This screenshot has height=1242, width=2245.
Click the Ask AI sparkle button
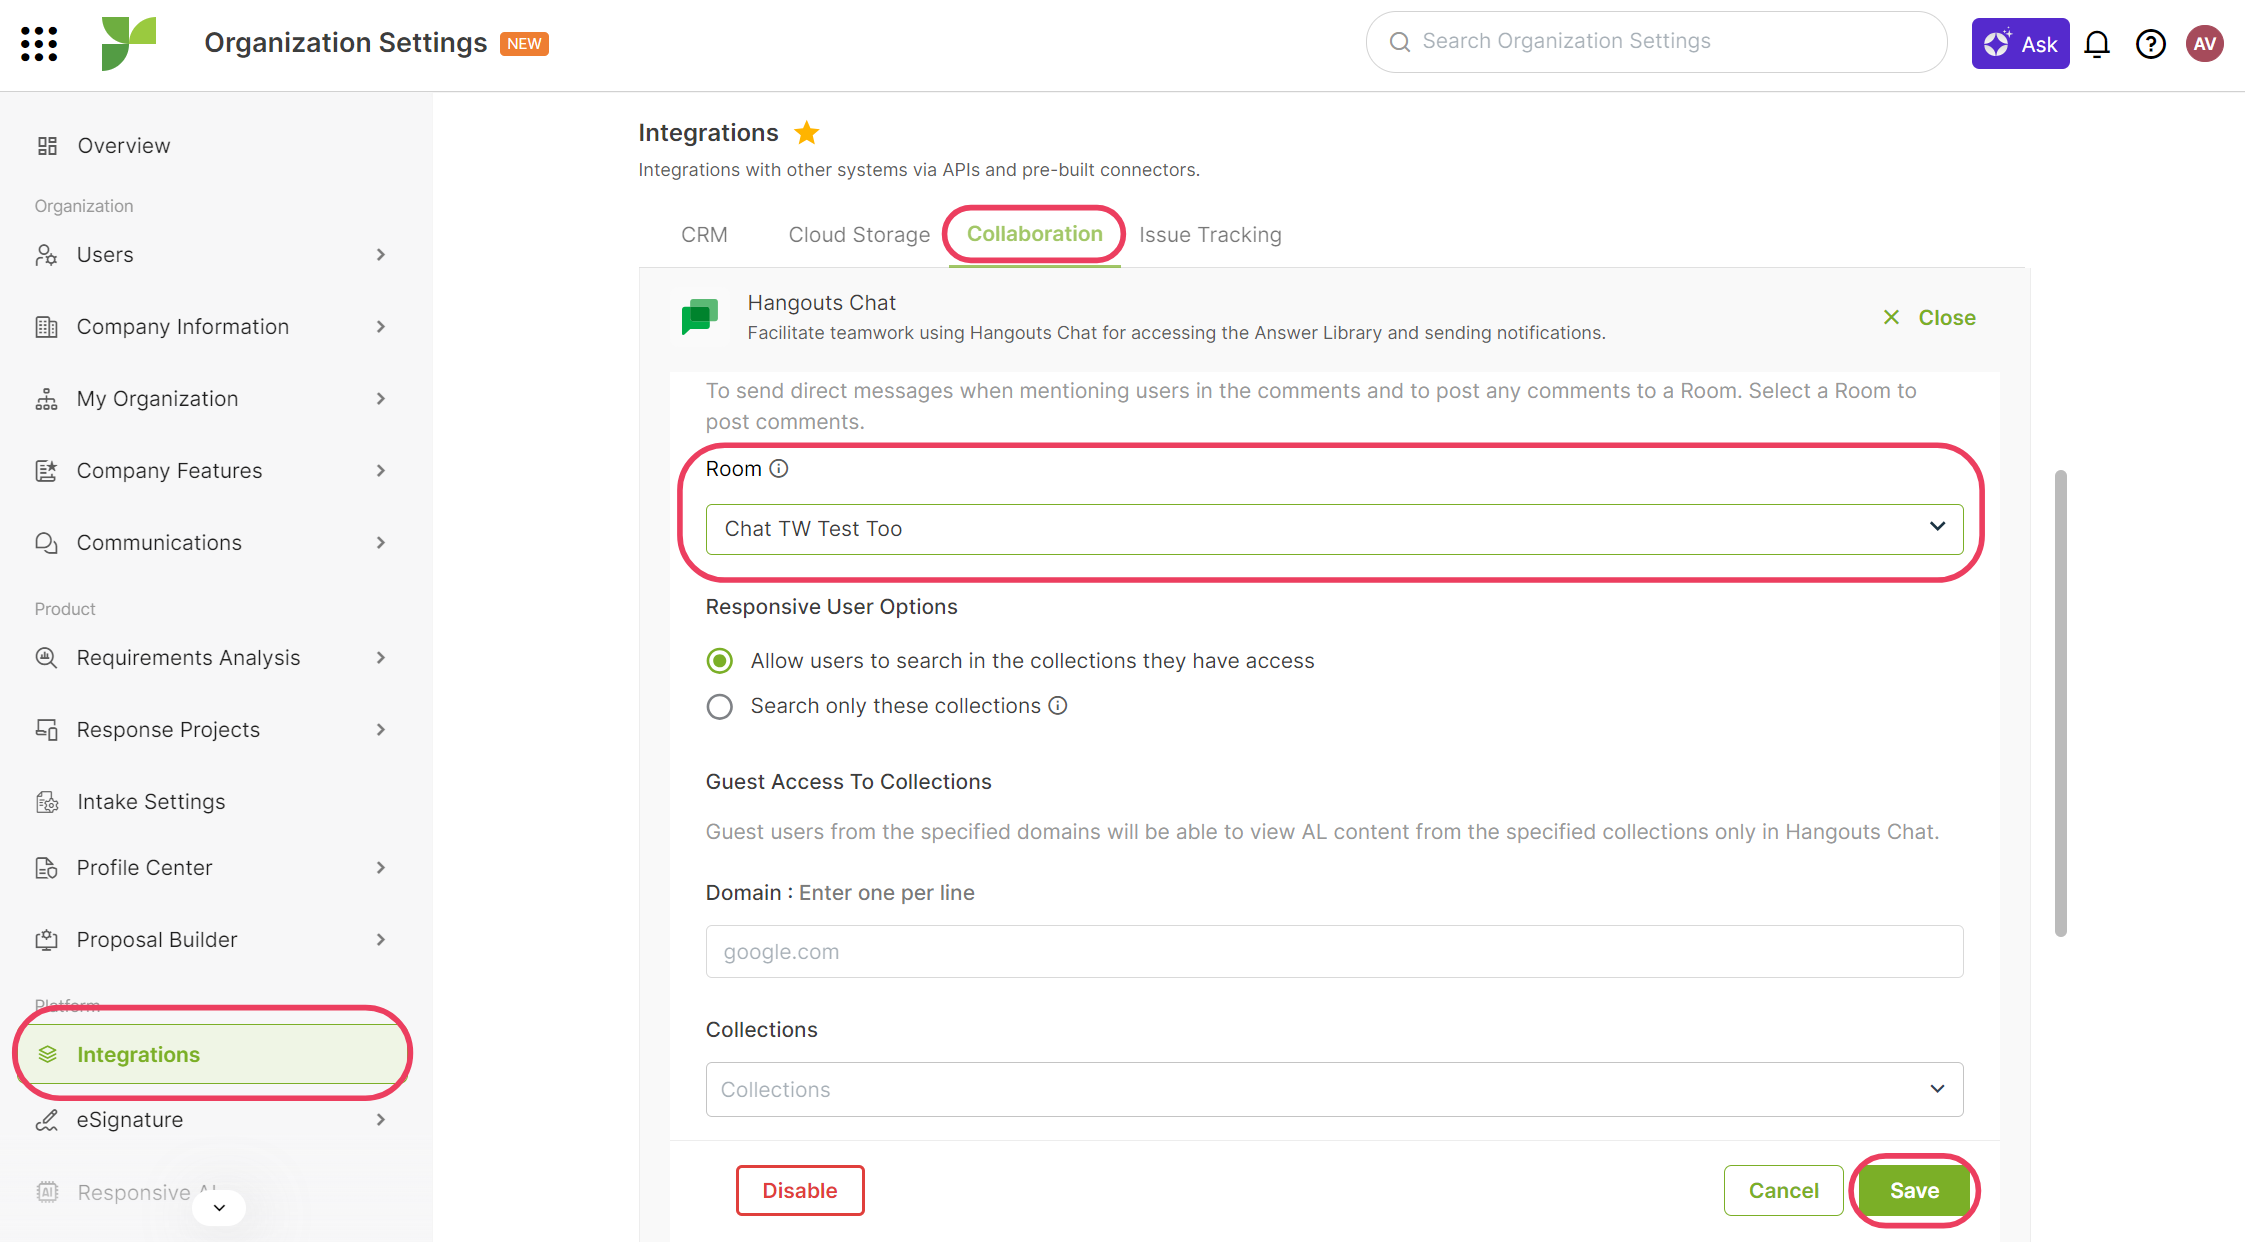tap(2020, 44)
